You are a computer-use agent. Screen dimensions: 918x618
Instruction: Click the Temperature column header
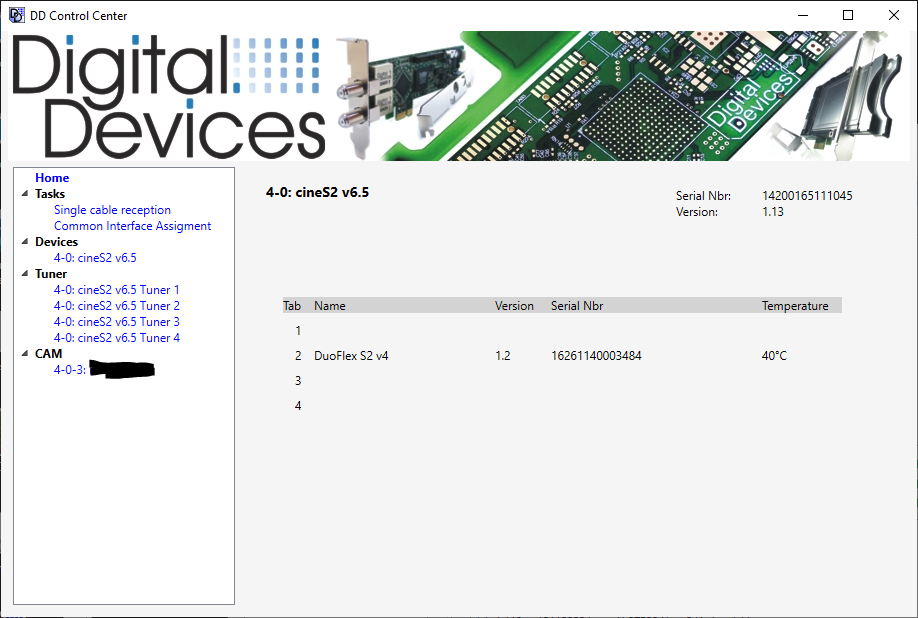pyautogui.click(x=794, y=306)
